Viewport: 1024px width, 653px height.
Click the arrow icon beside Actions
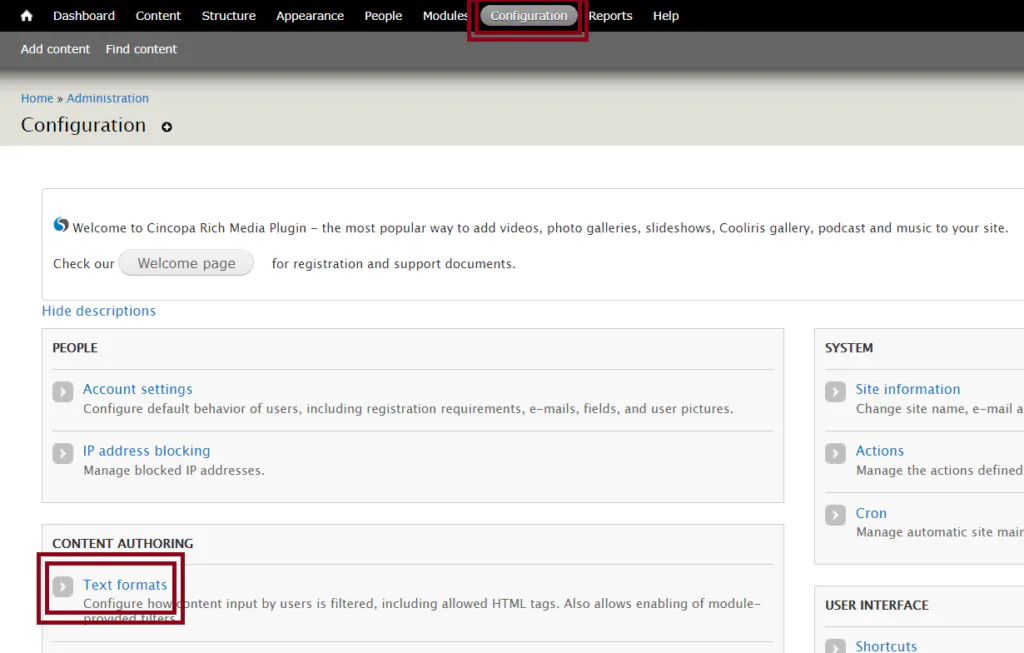(835, 453)
